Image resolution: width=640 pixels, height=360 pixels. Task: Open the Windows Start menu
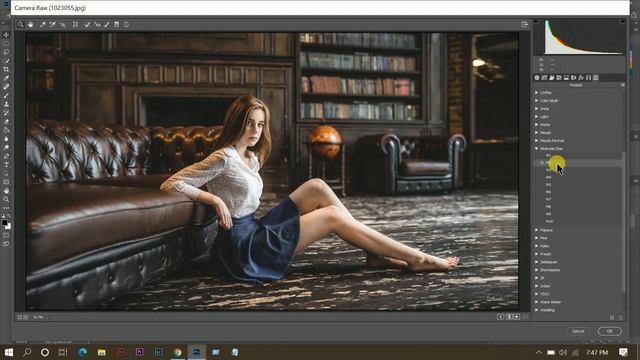tap(8, 352)
